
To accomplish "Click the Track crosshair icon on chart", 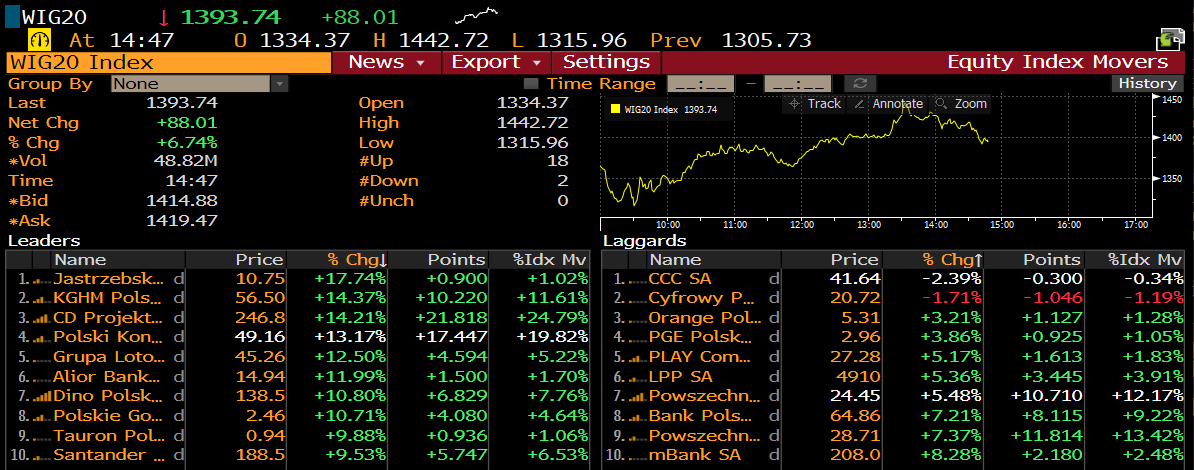I will 795,104.
